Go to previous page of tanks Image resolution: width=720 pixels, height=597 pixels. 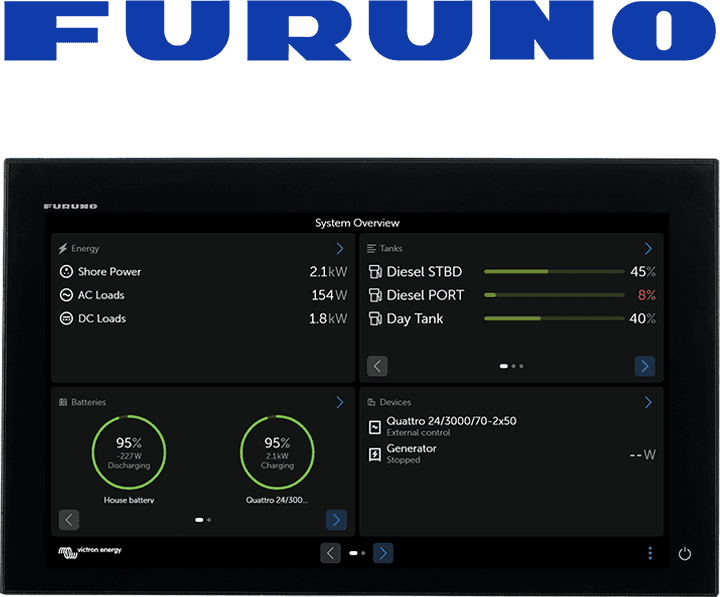(x=377, y=366)
